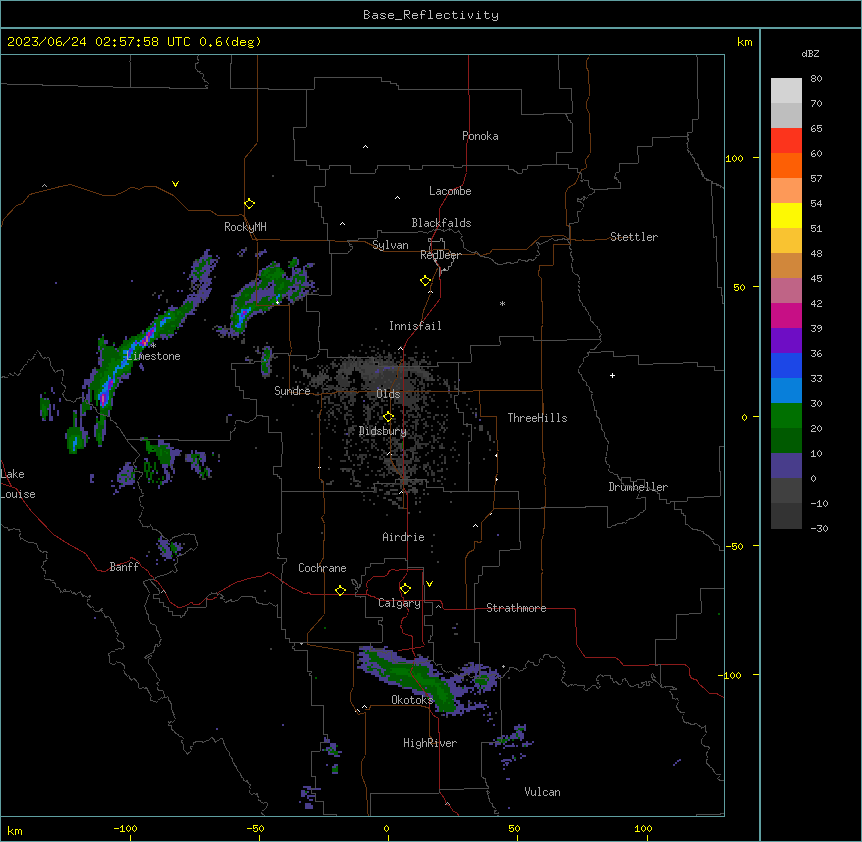Click the Olds city label
The image size is (862, 842).
point(388,394)
